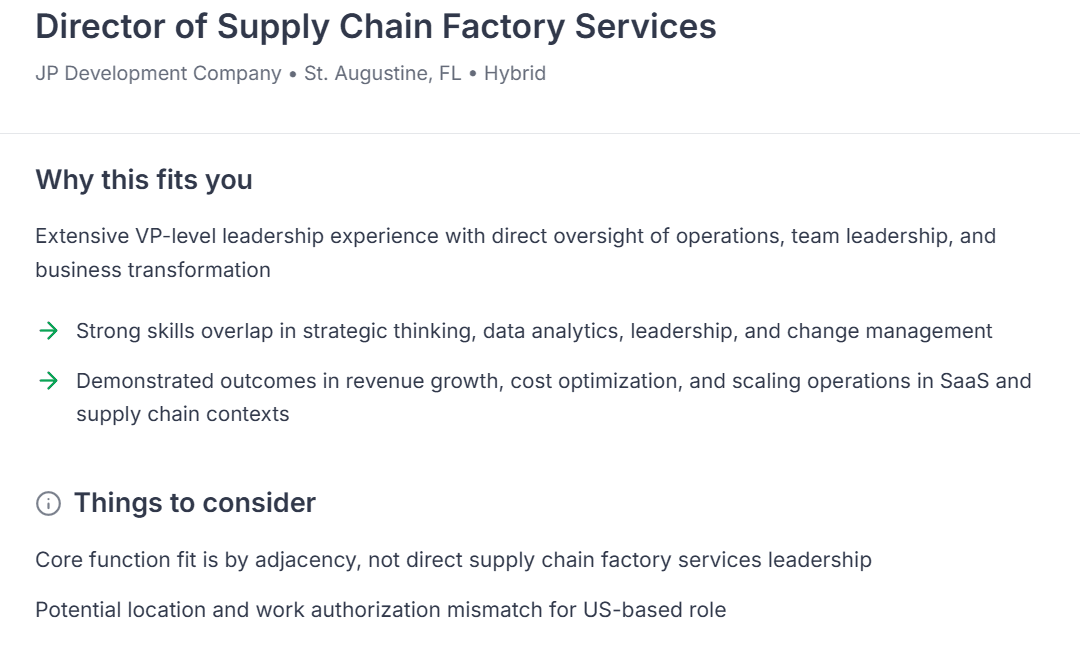Click the Extensive VP-level leadership experience sentence
This screenshot has width=1080, height=648.
(515, 236)
